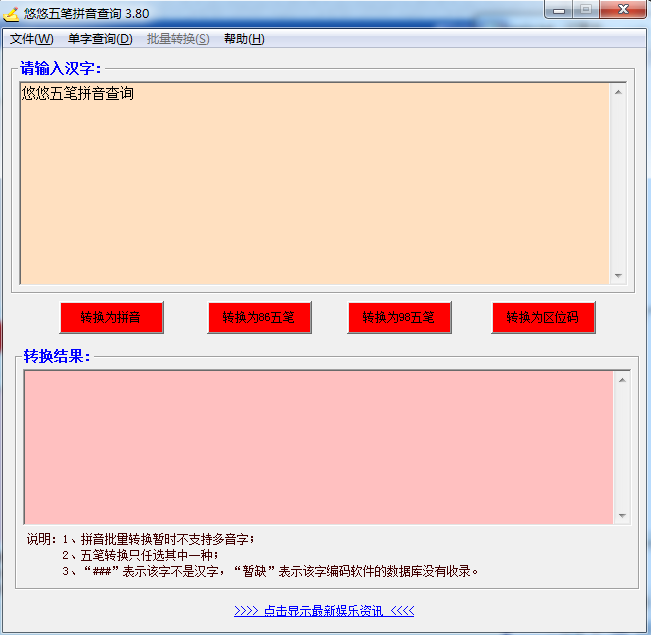Click the input box scroll up arrow
Image resolution: width=651 pixels, height=635 pixels.
(618, 93)
